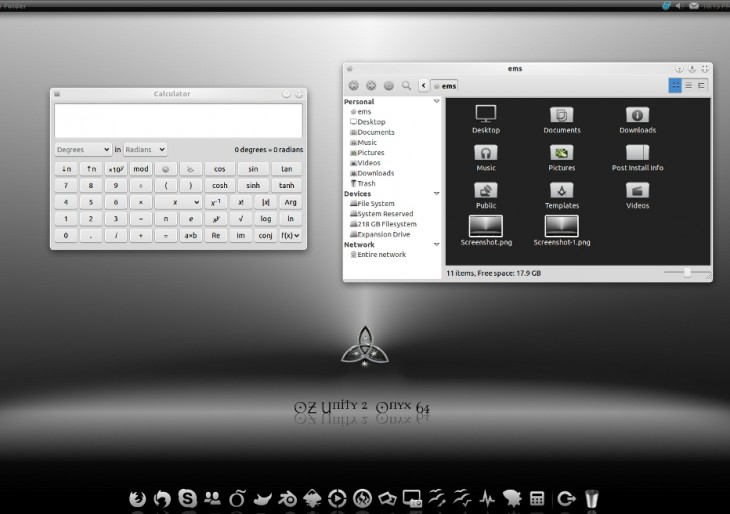
Task: Launch Skype from the dock
Action: coord(187,497)
